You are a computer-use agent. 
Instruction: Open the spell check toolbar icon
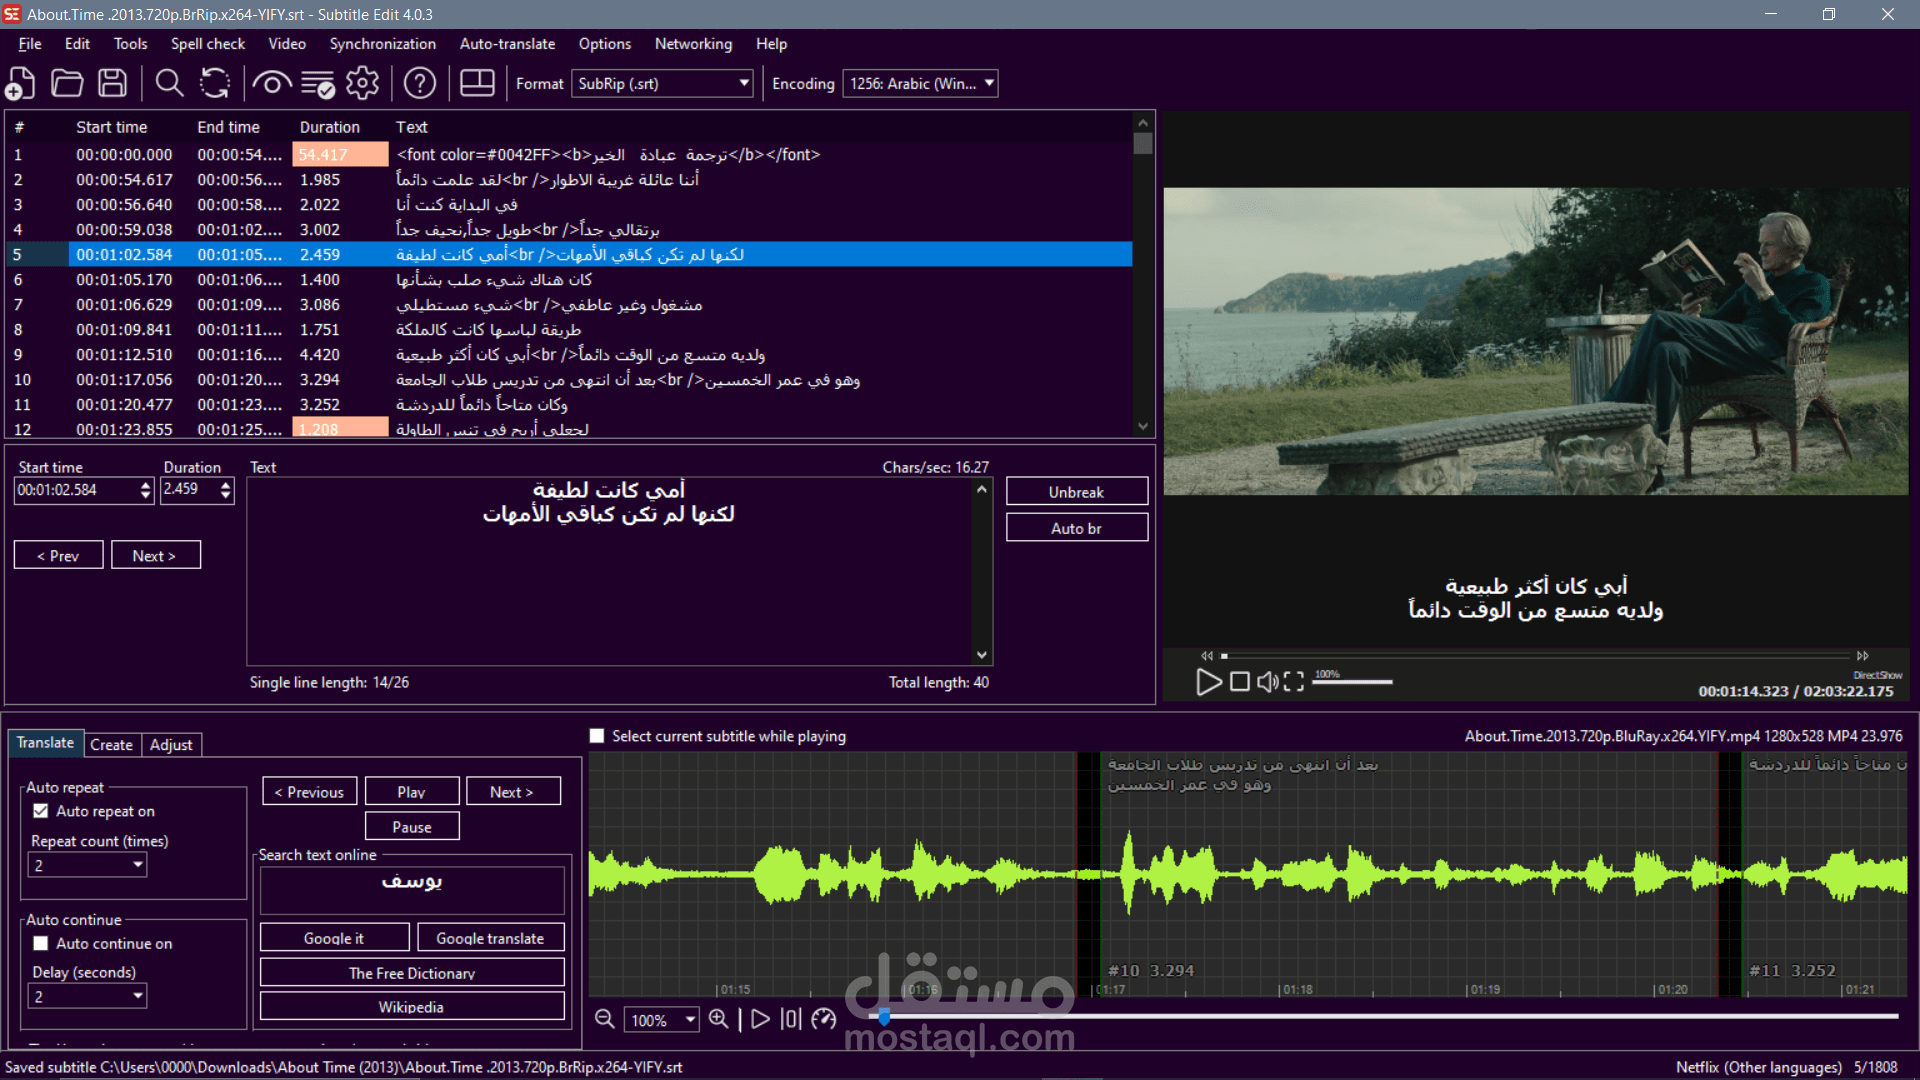tap(318, 83)
